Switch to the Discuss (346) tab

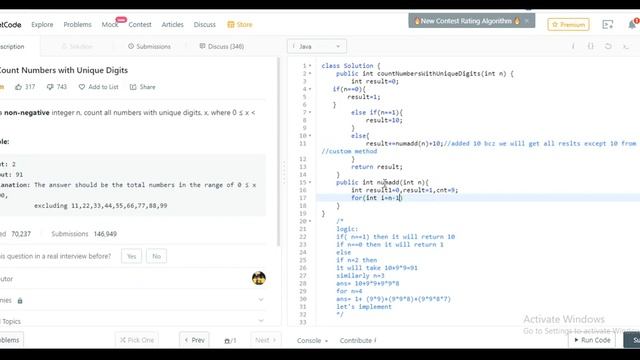(x=222, y=47)
